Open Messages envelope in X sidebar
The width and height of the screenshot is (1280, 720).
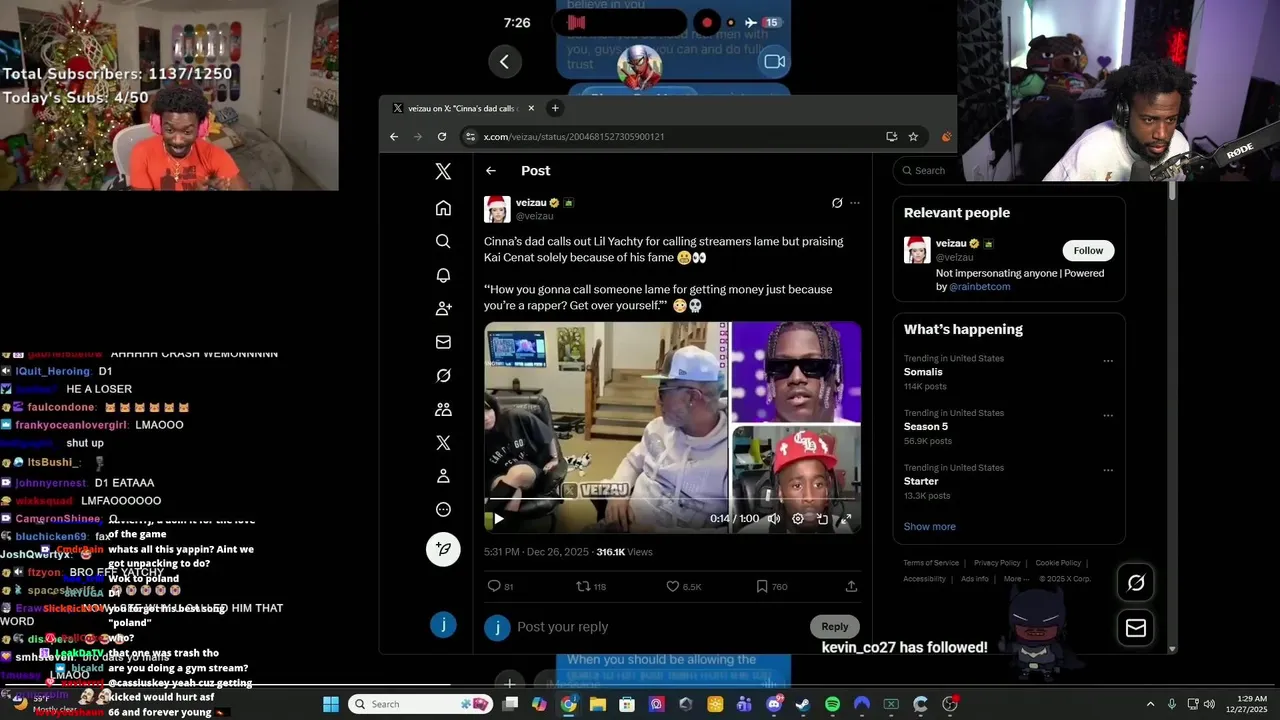[x=443, y=342]
